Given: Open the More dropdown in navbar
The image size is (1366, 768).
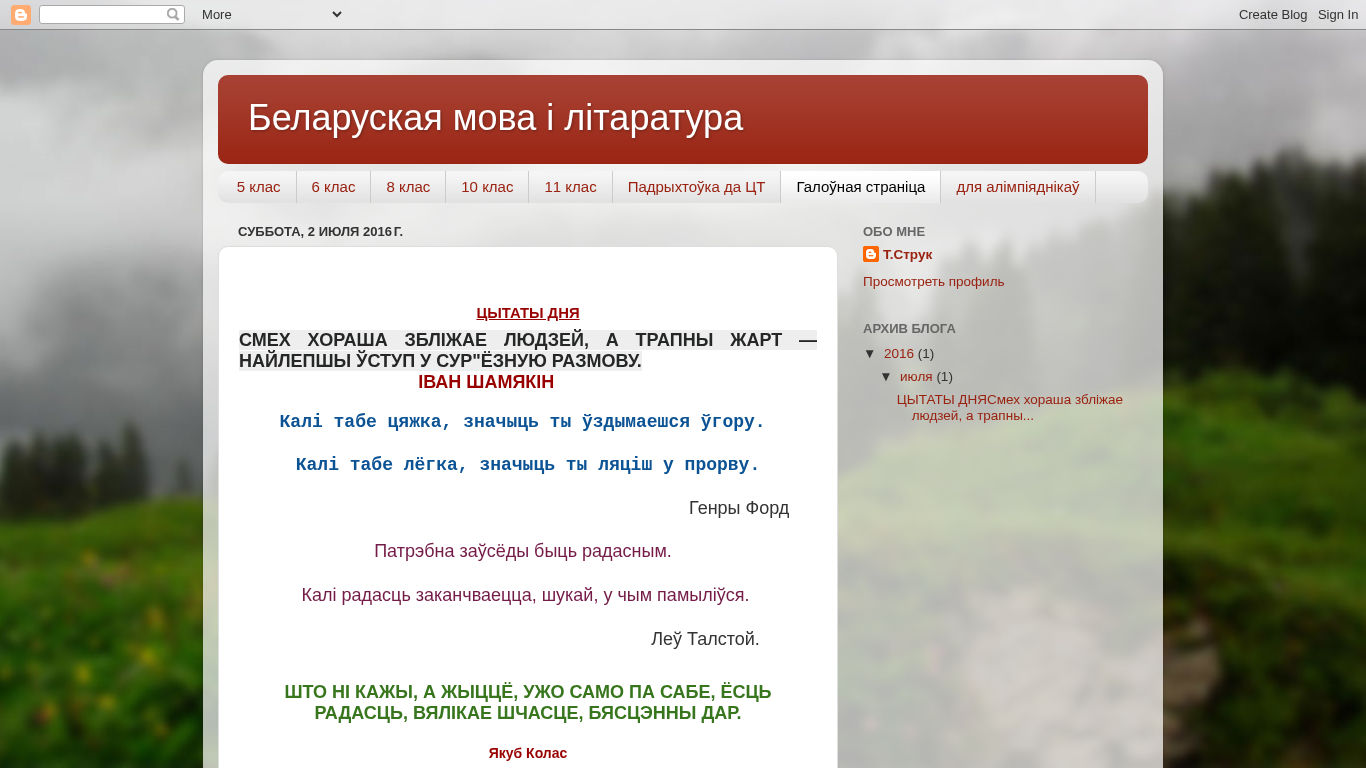Looking at the screenshot, I should tap(271, 15).
